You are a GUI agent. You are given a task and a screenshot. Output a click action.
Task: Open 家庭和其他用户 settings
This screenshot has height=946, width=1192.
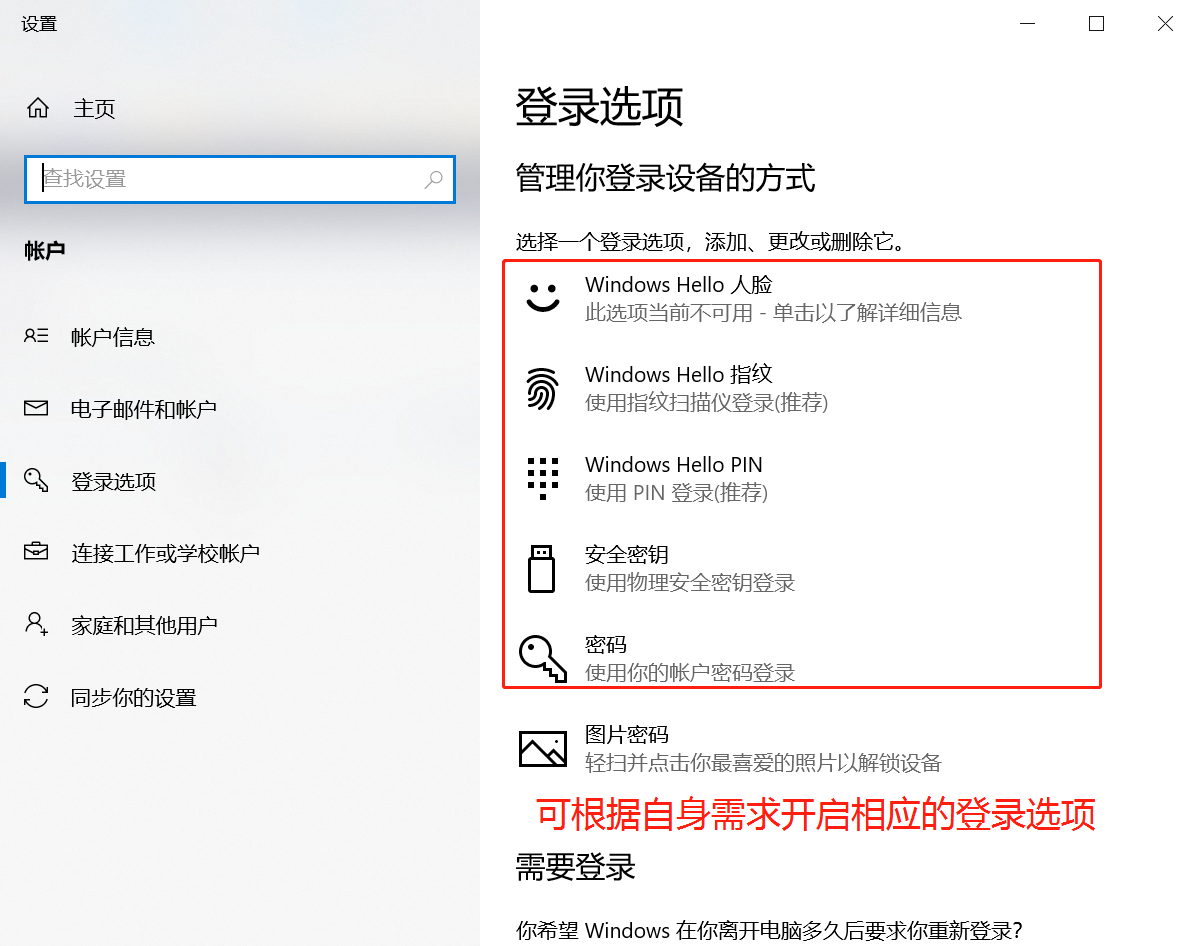[x=144, y=625]
